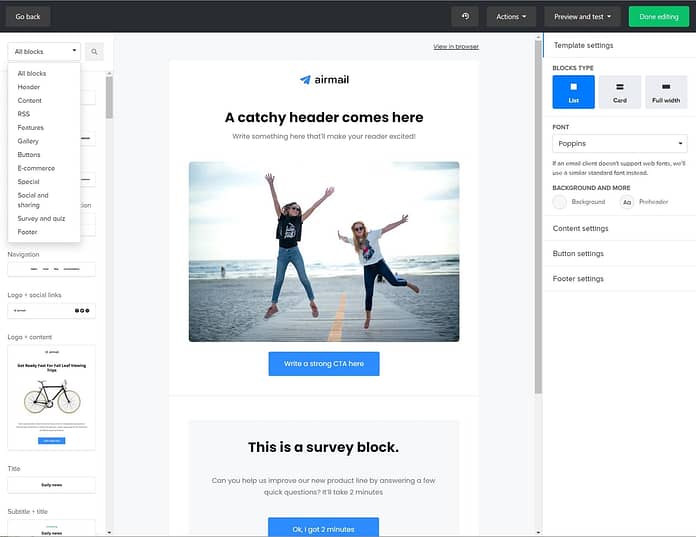Click the Ok, I got 2 minutes button
The width and height of the screenshot is (696, 537).
coord(323,527)
